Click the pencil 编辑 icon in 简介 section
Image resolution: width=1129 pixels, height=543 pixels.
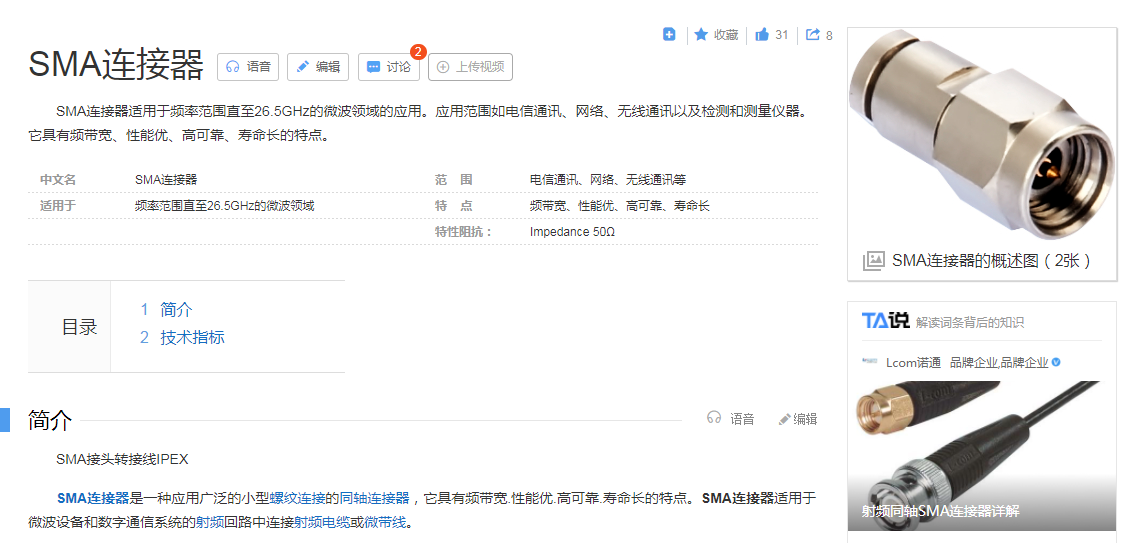coord(785,419)
